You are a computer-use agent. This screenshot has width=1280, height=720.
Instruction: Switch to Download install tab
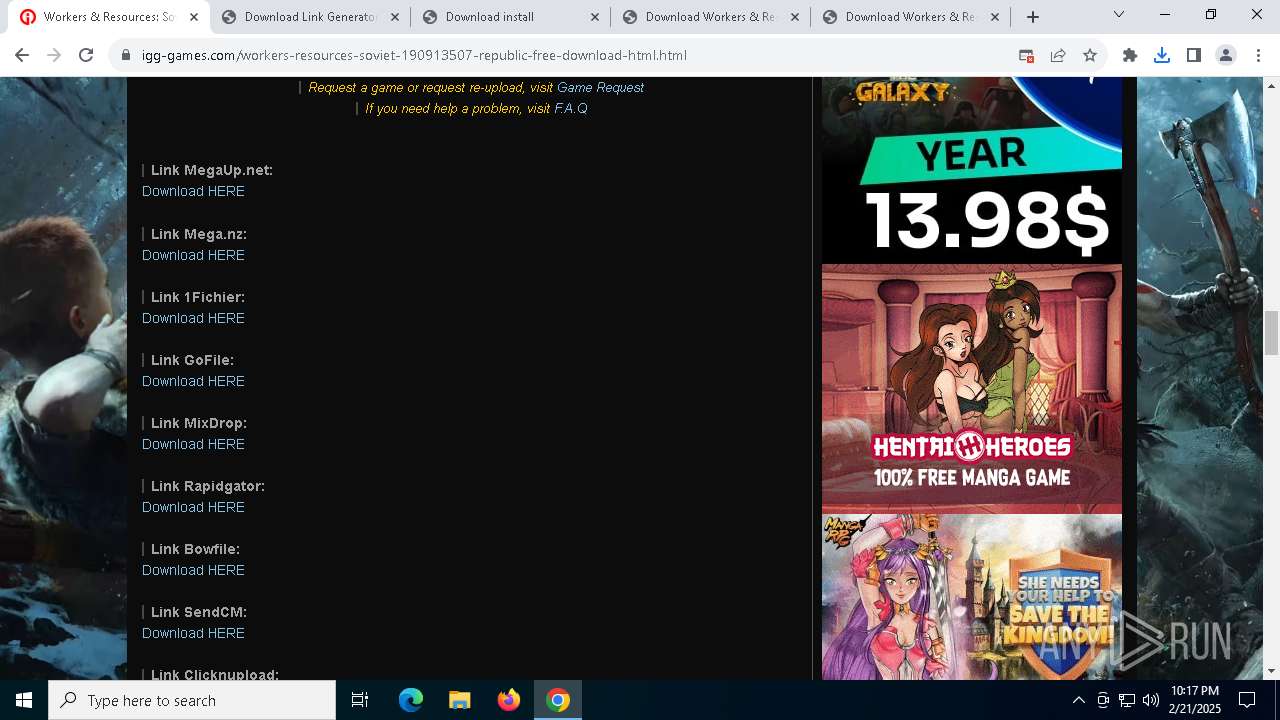(x=510, y=17)
